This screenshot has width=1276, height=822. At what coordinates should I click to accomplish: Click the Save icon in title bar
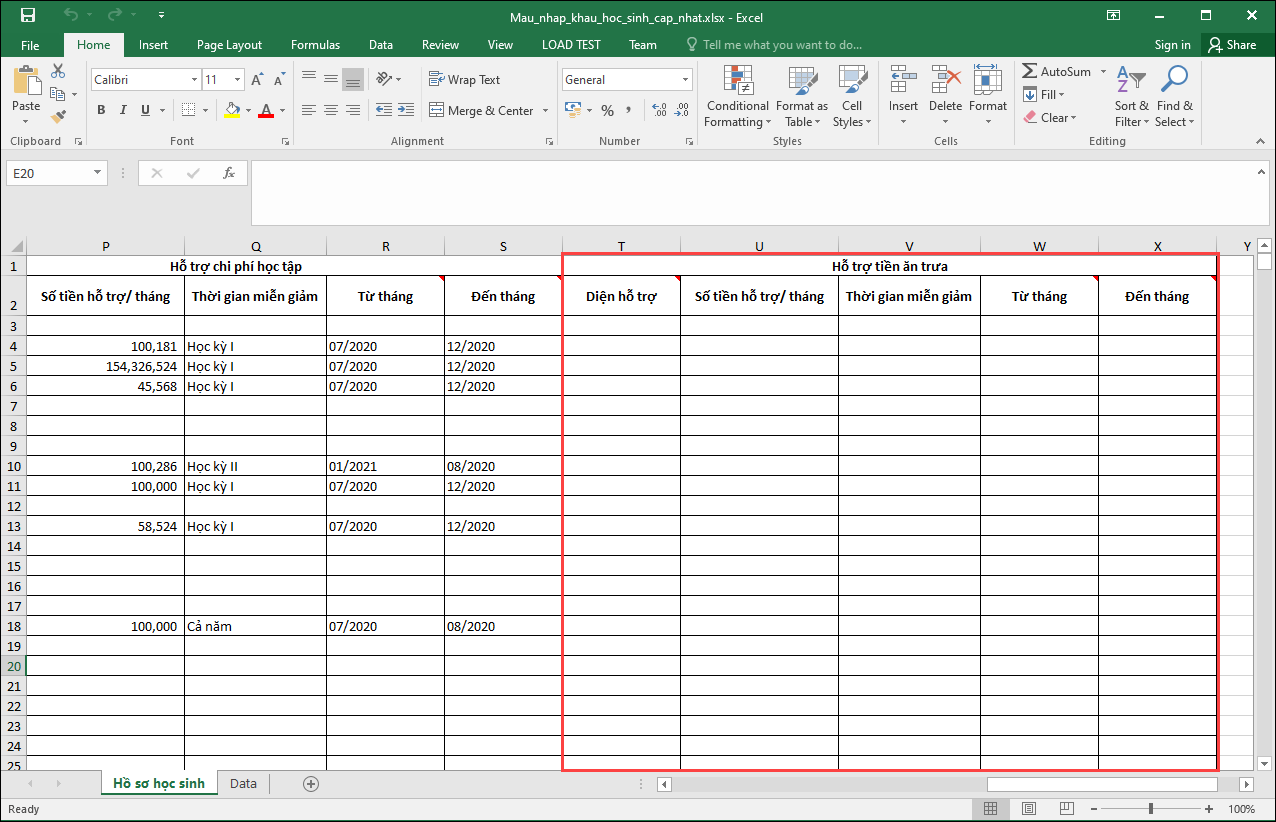pyautogui.click(x=28, y=15)
